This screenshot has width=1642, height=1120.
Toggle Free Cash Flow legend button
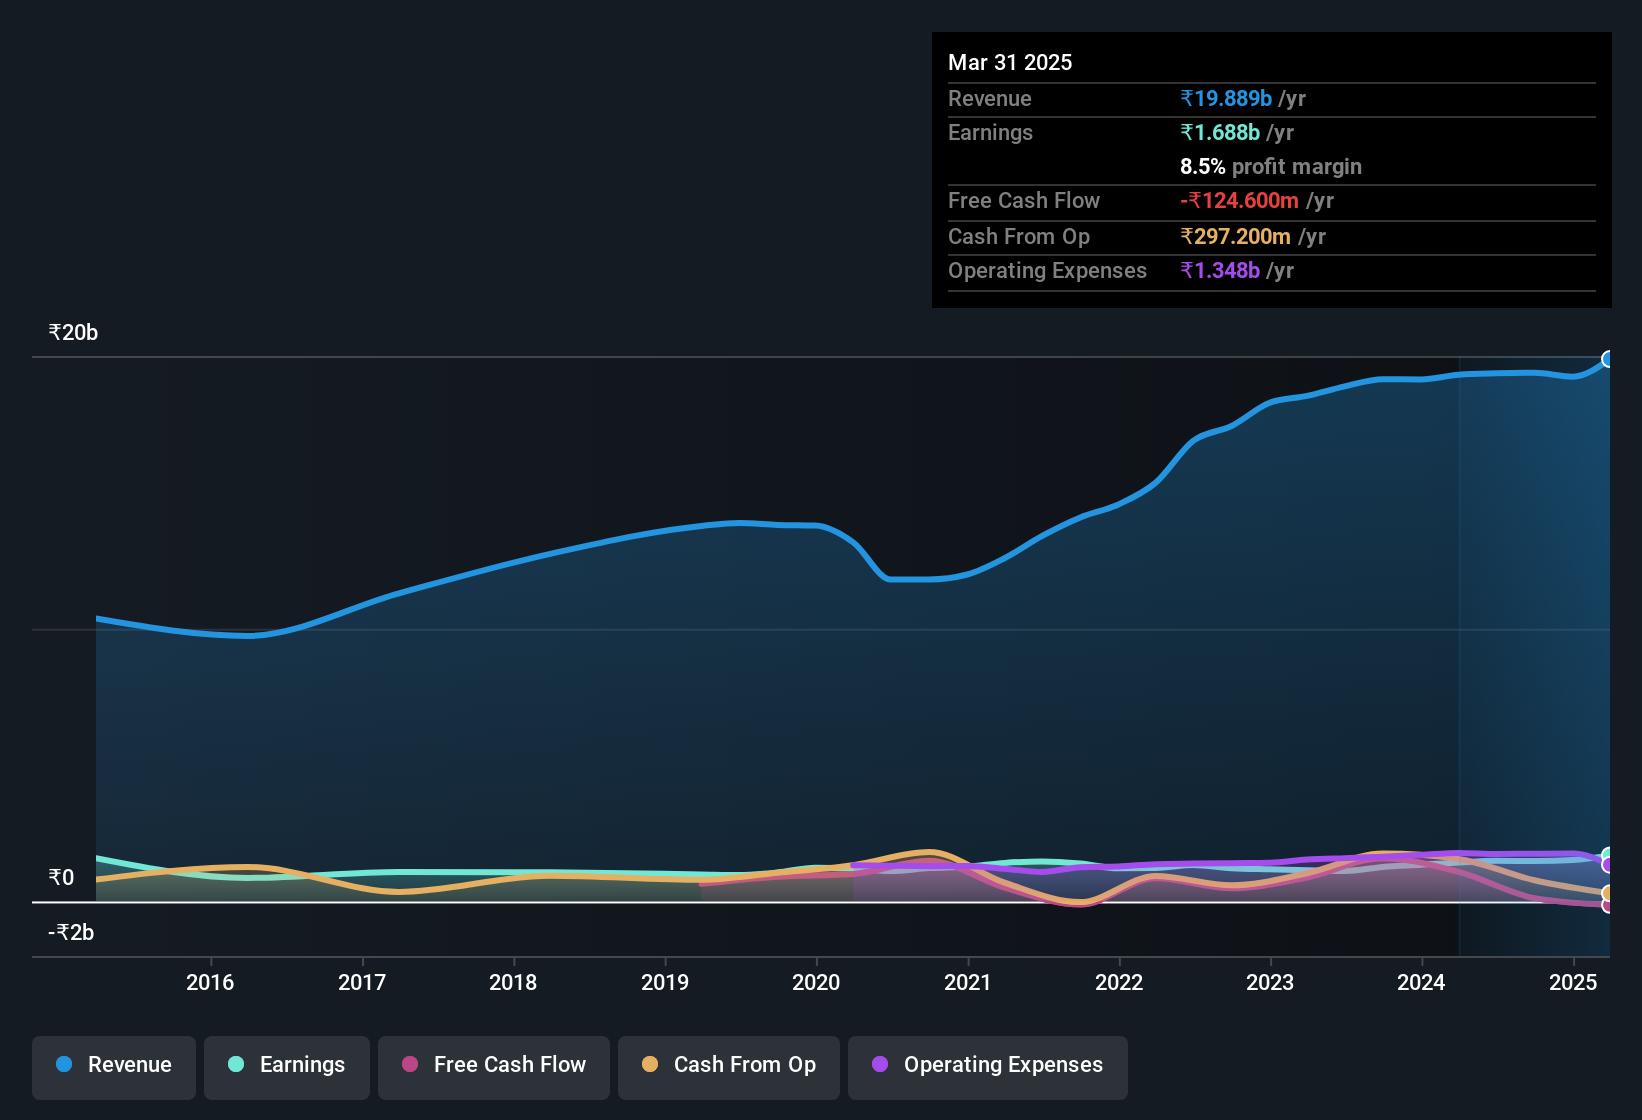[x=494, y=1066]
